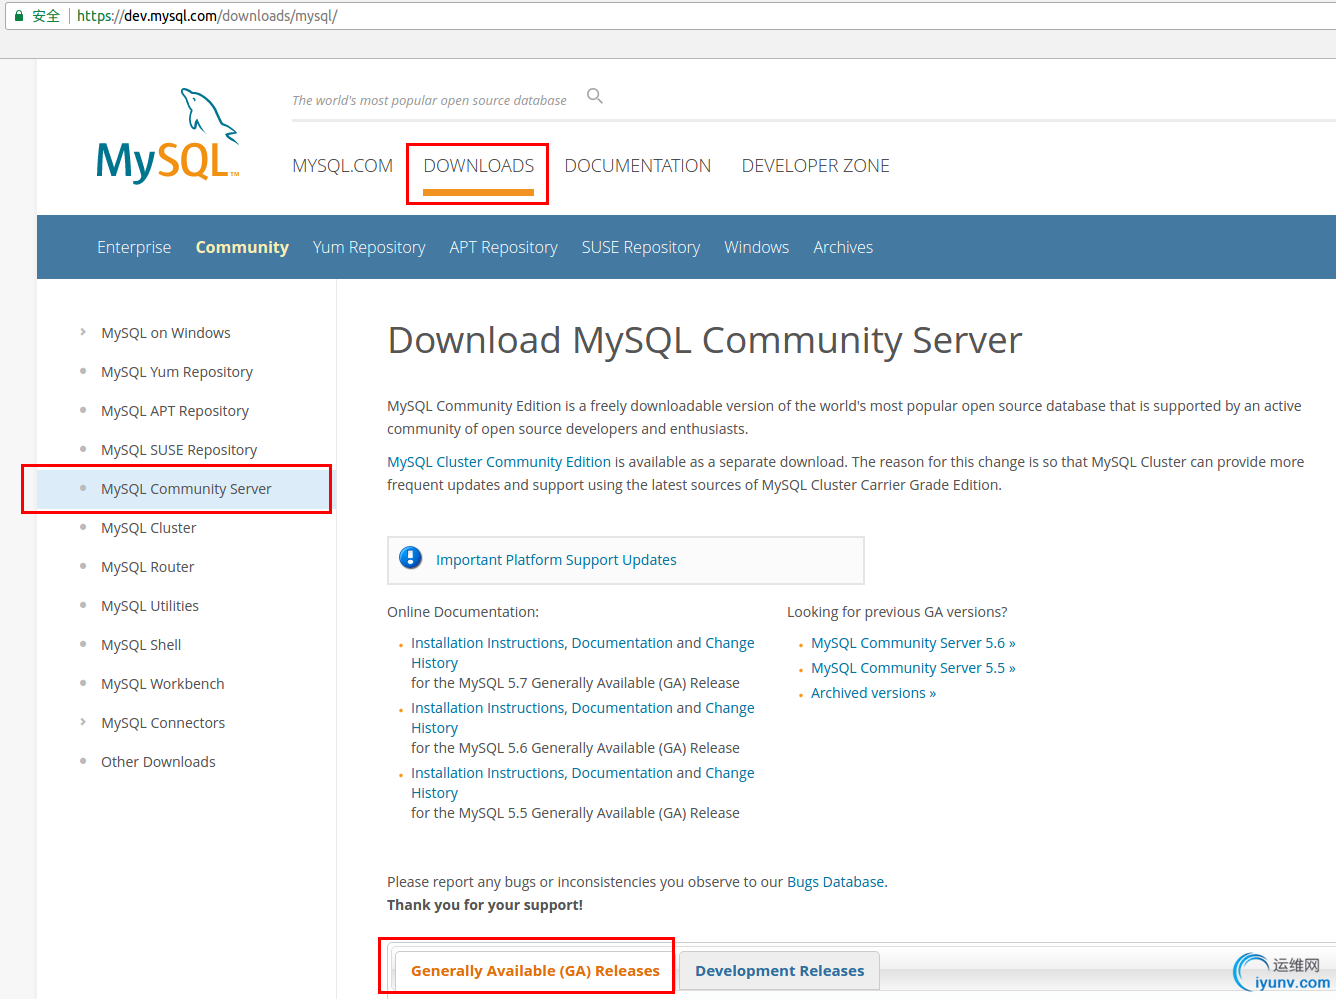The image size is (1336, 999).
Task: Select MySQL SUSE Repository in sidebar
Action: 179,450
